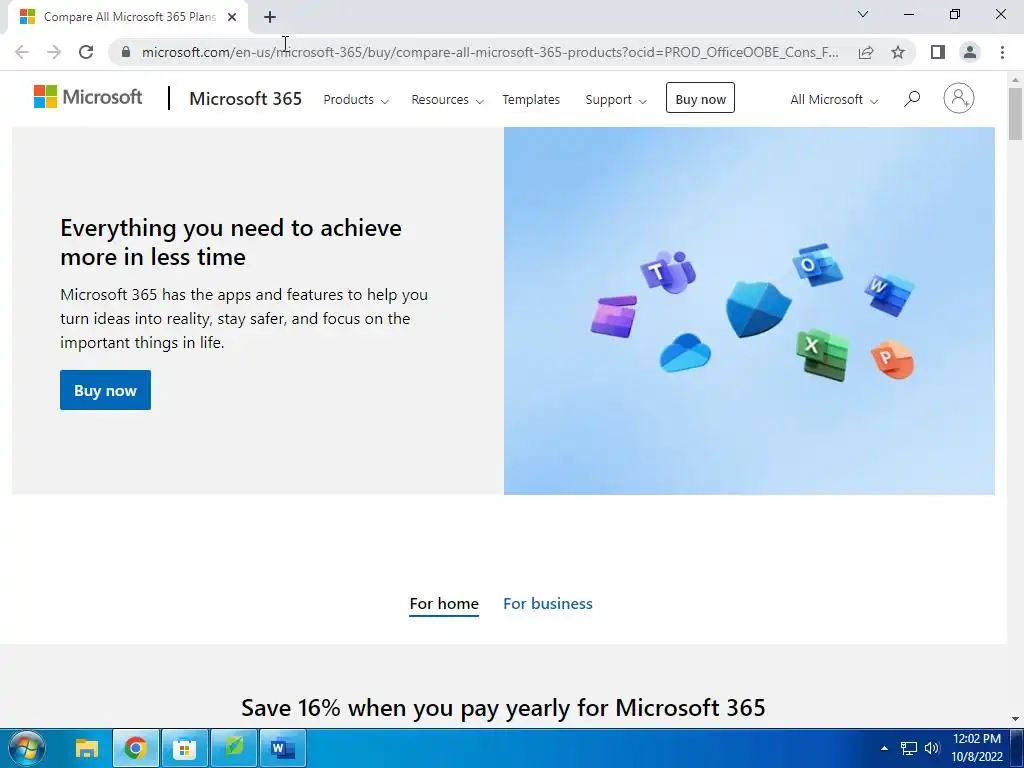
Task: Open the site search magnifier icon
Action: (x=912, y=99)
